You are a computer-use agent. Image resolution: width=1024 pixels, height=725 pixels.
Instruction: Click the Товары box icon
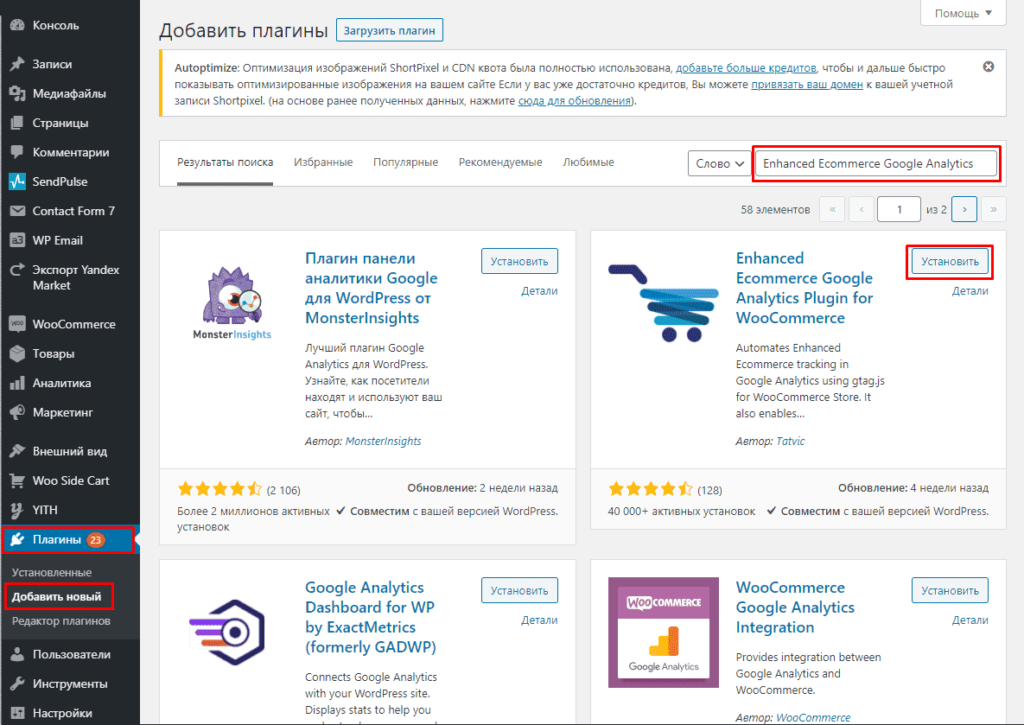(18, 353)
